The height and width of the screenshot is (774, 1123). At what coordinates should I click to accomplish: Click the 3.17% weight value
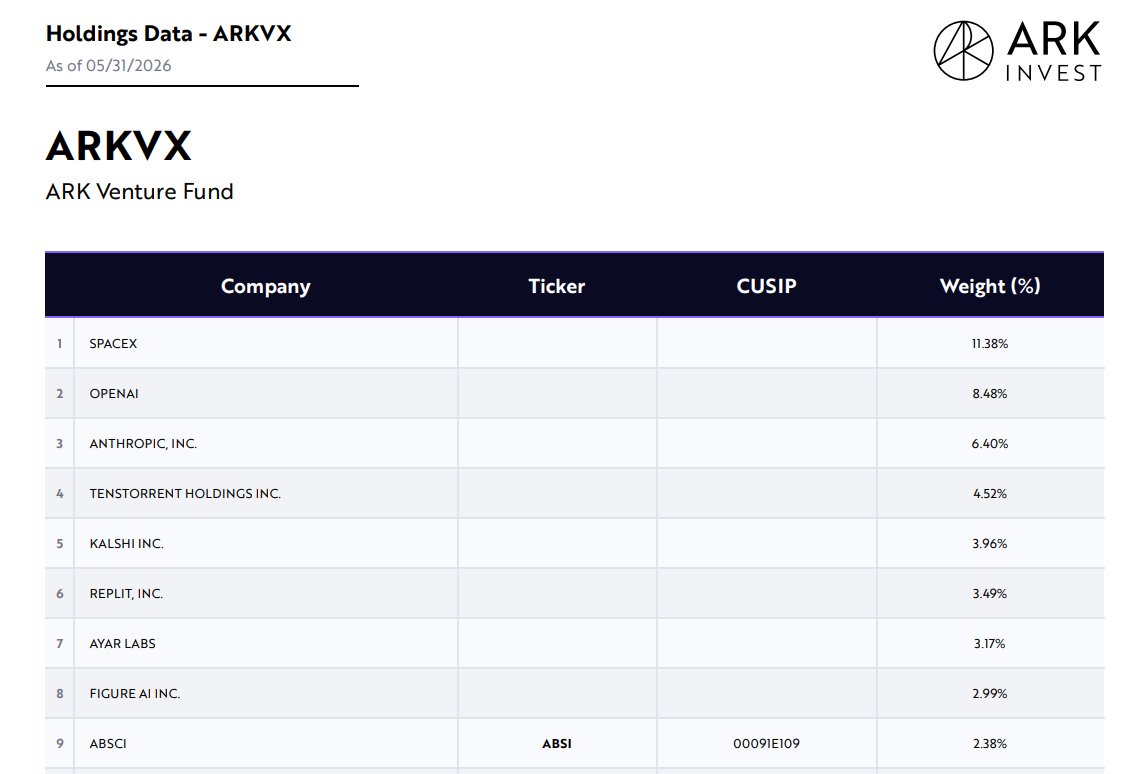[990, 644]
